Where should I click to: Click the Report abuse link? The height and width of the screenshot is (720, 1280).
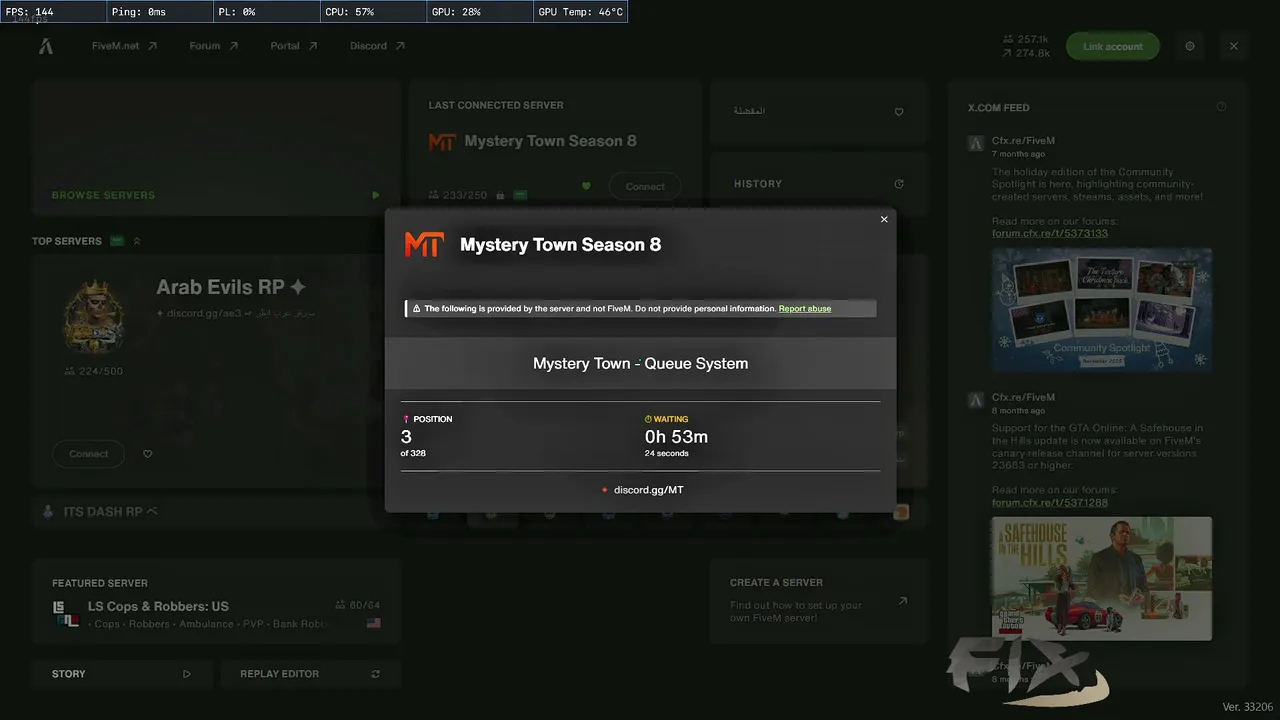805,309
